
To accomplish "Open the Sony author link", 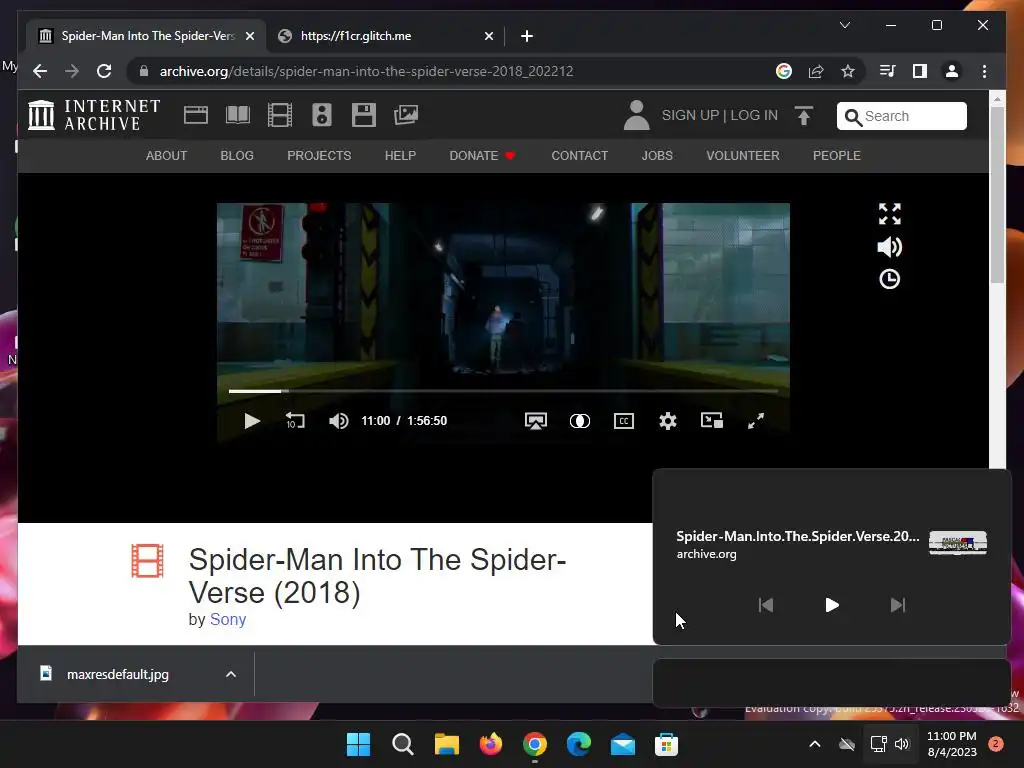I will [x=228, y=620].
